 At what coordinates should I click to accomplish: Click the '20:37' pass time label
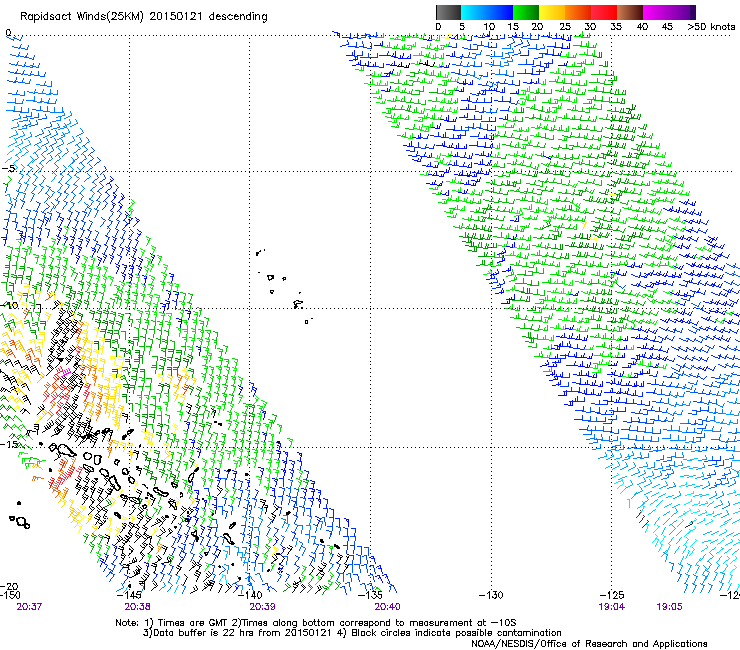29,606
